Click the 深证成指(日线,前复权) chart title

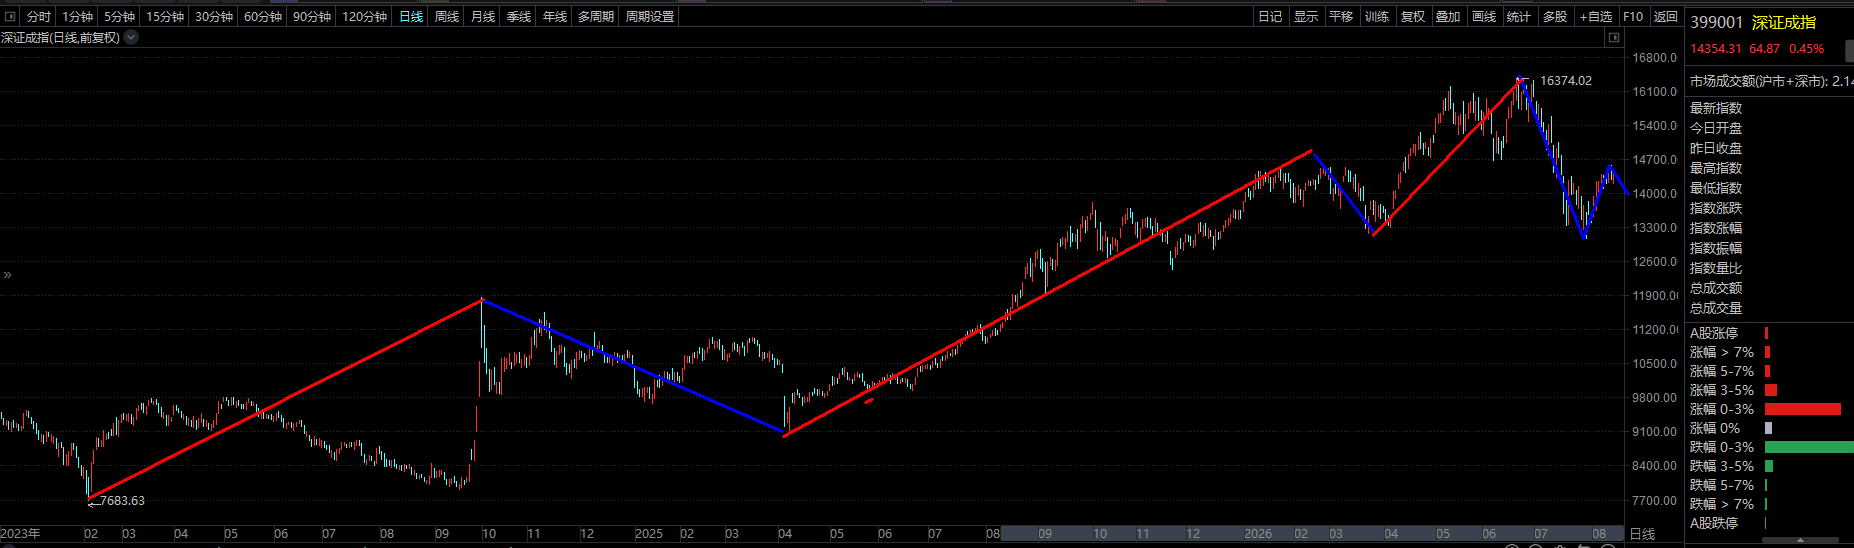coord(60,38)
